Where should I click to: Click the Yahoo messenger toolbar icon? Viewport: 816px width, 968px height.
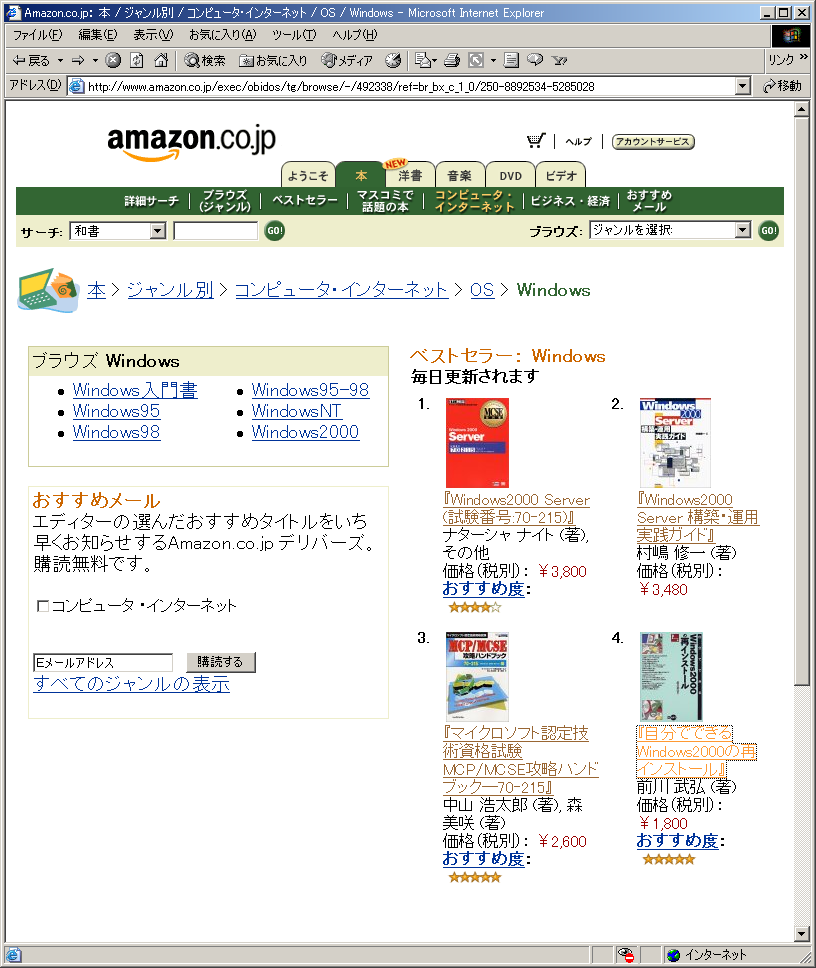pyautogui.click(x=559, y=60)
